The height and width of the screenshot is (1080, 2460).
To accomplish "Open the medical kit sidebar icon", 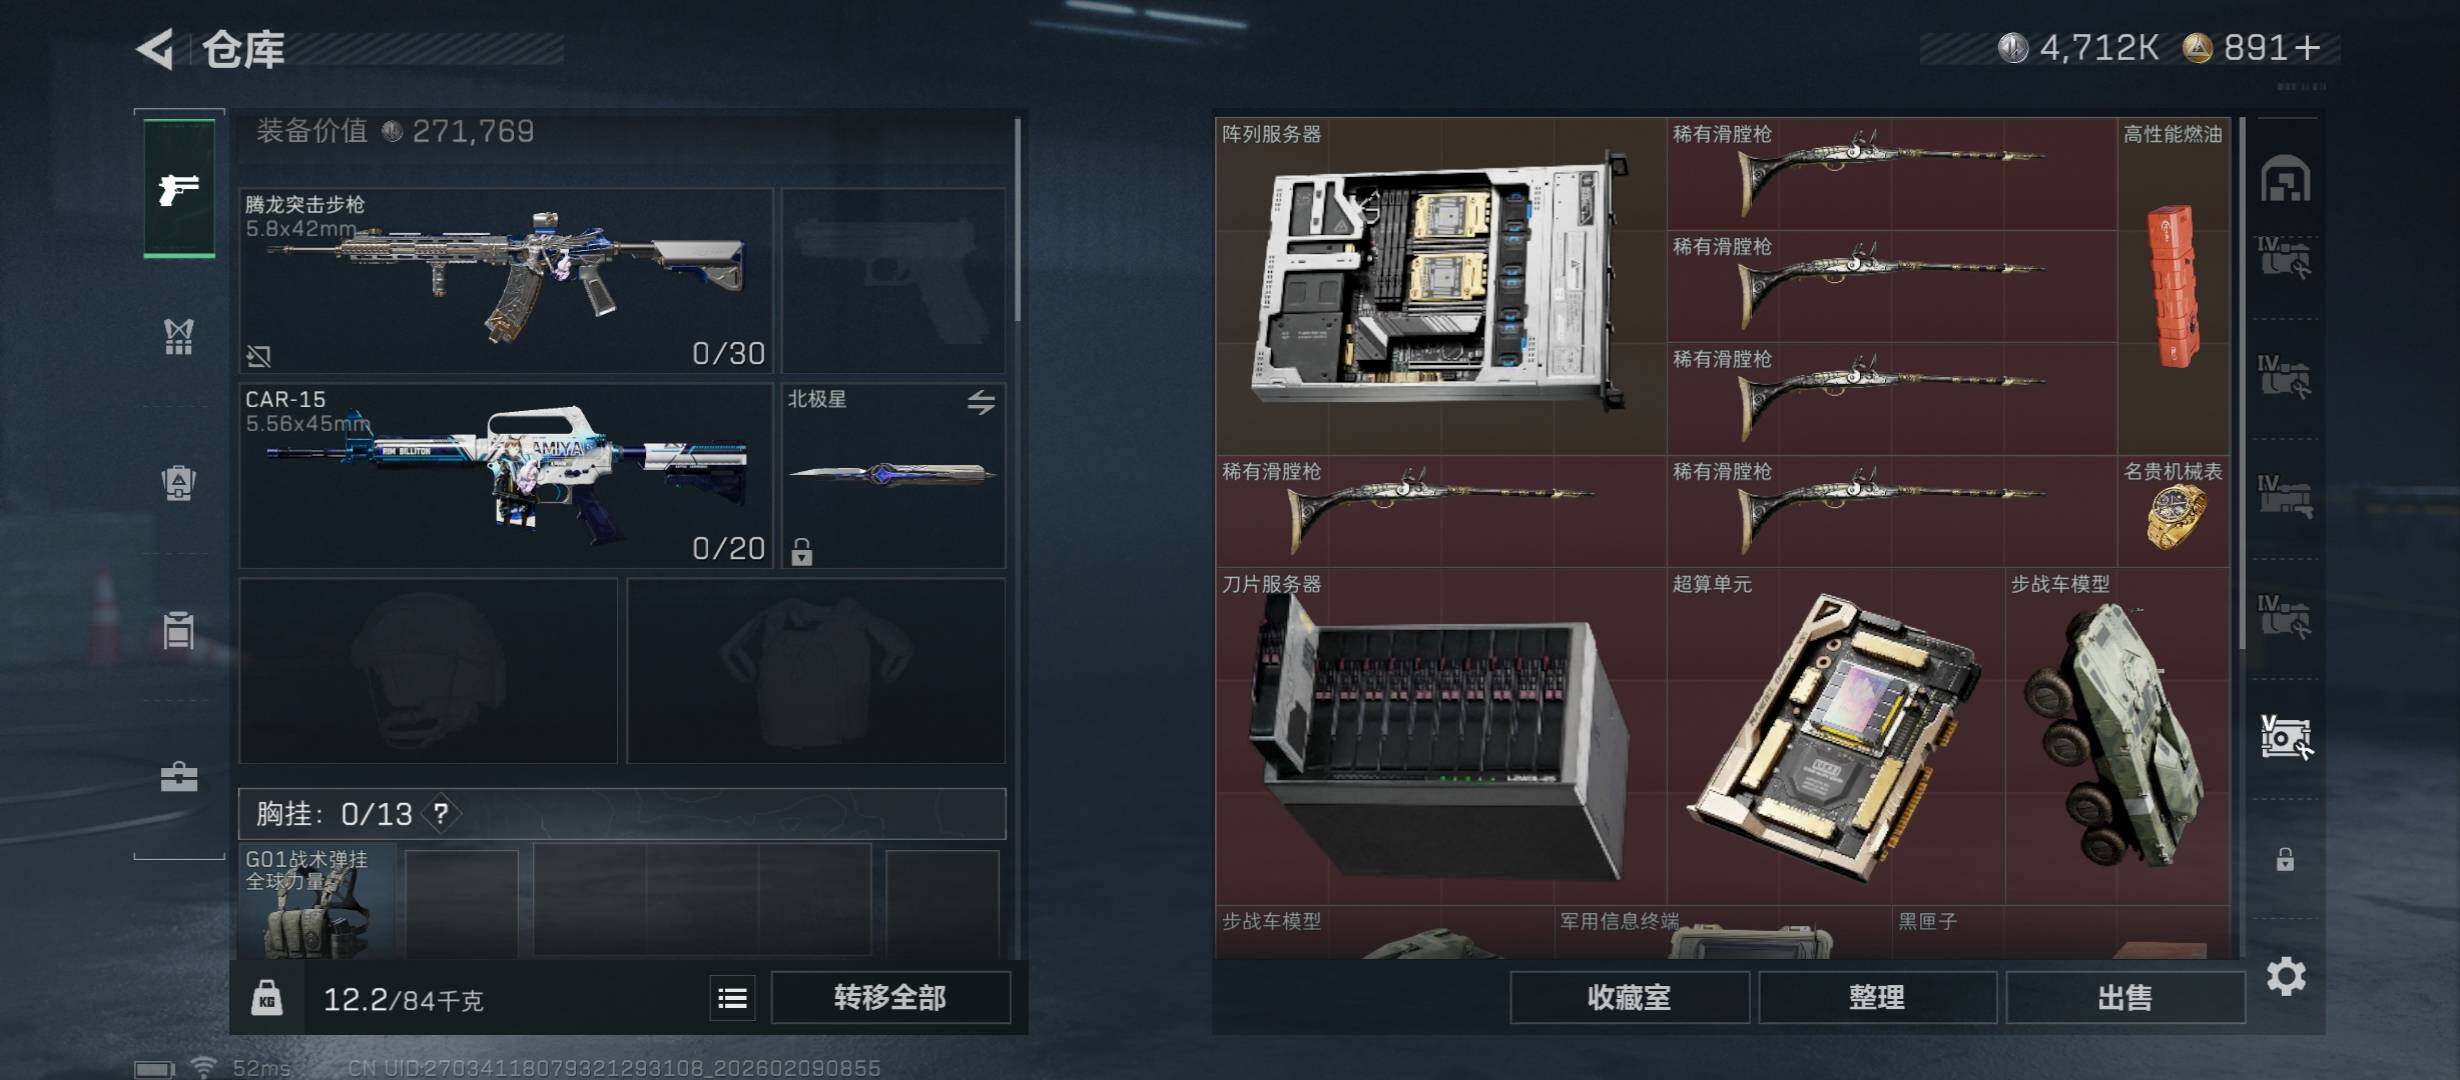I will click(x=179, y=777).
